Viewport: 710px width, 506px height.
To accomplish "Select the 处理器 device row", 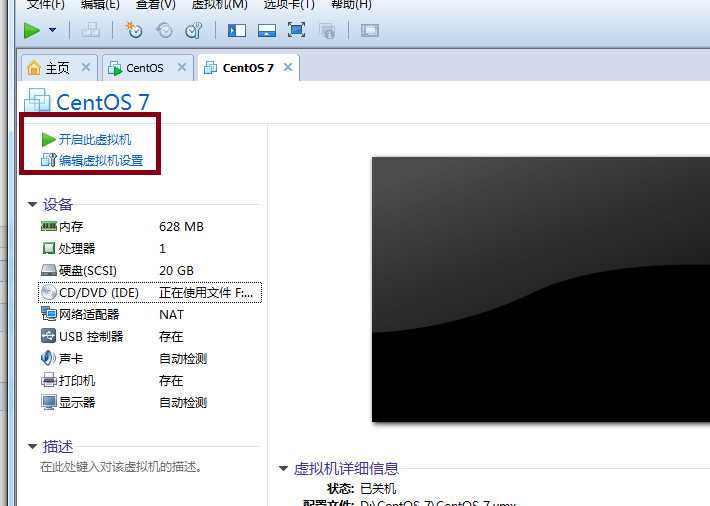I will 150,248.
